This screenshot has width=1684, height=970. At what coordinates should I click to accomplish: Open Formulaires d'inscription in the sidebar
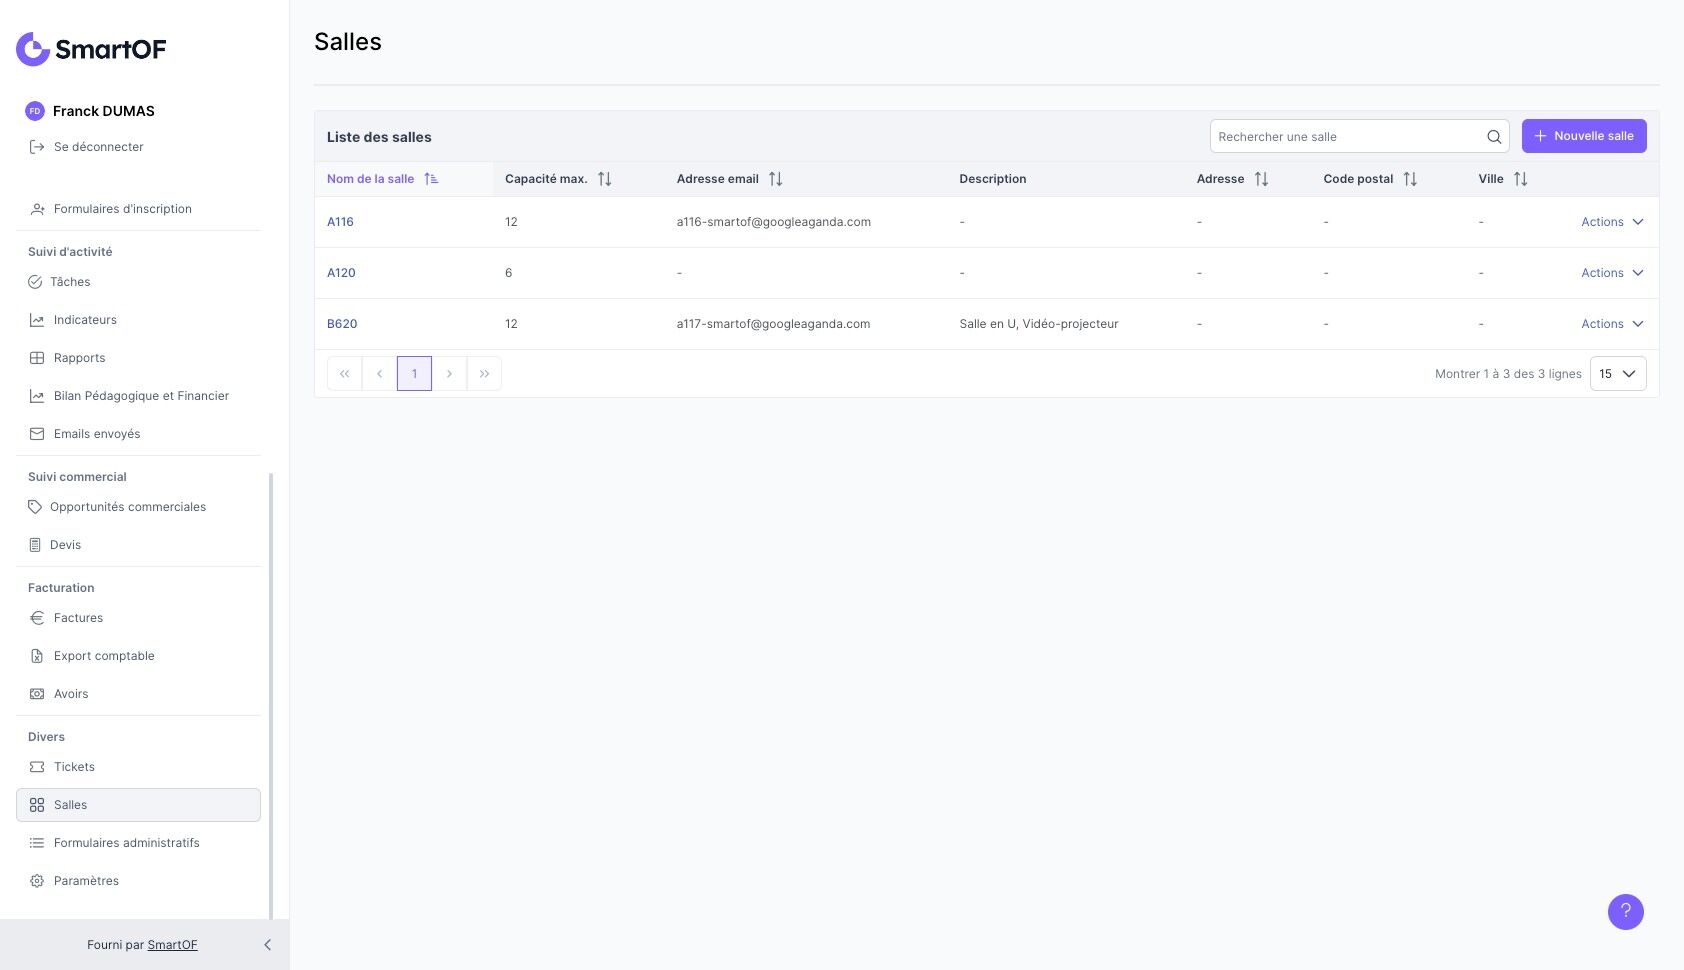[138, 209]
